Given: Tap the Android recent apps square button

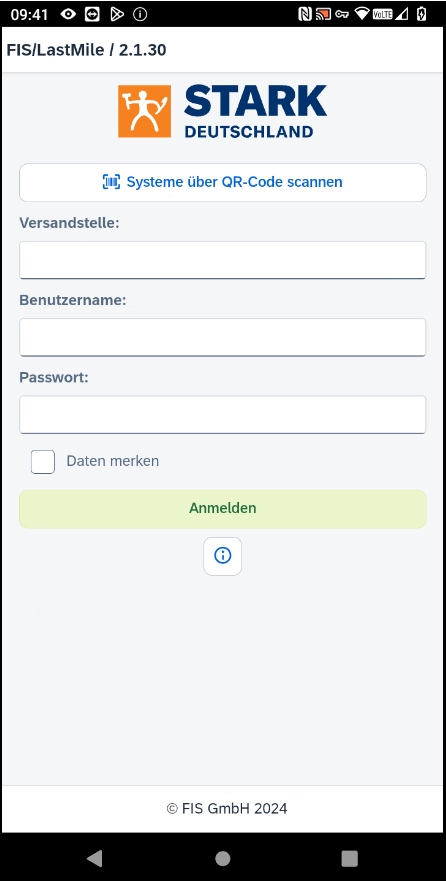Looking at the screenshot, I should (x=349, y=858).
